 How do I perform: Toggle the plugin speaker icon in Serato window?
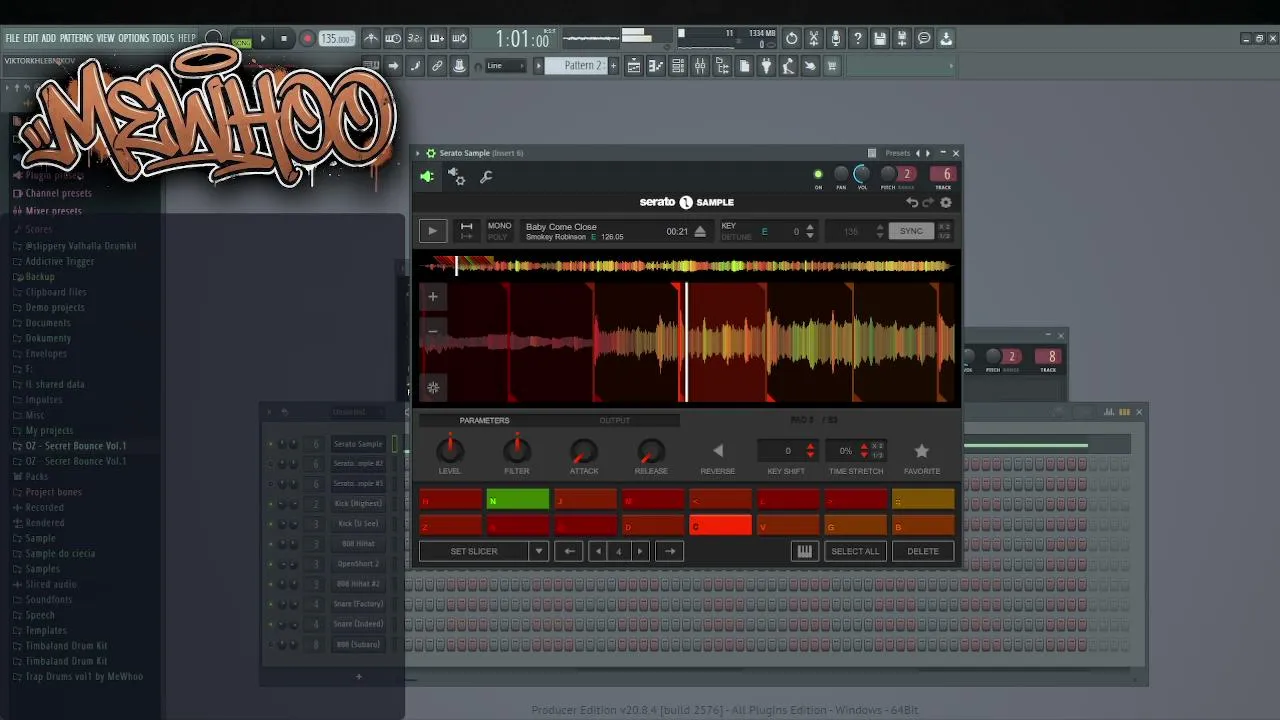point(427,177)
